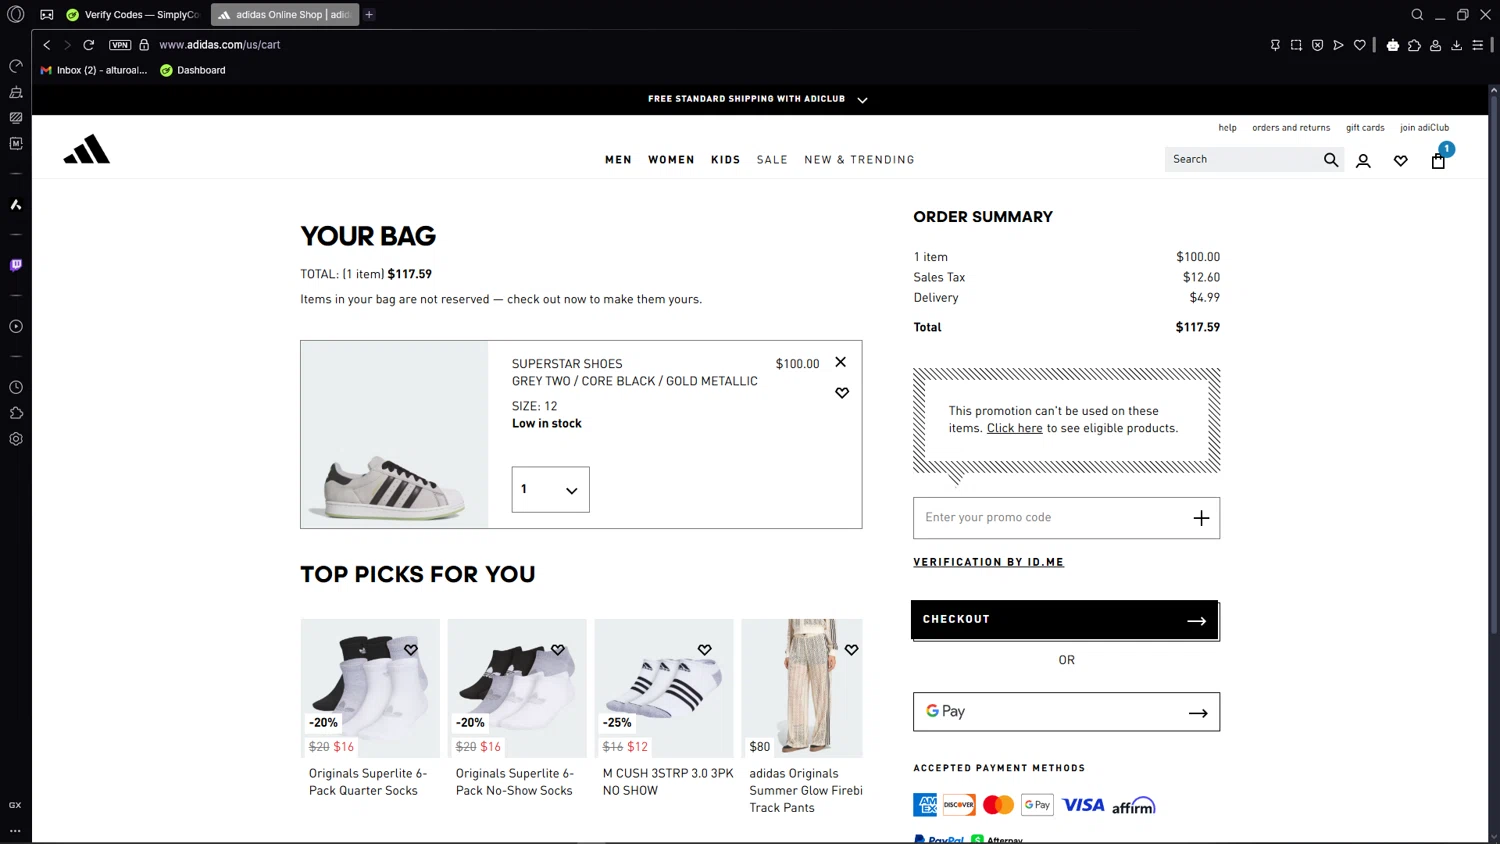The height and width of the screenshot is (844, 1500).
Task: Switch to the Verify Codes browser tab
Action: click(132, 15)
